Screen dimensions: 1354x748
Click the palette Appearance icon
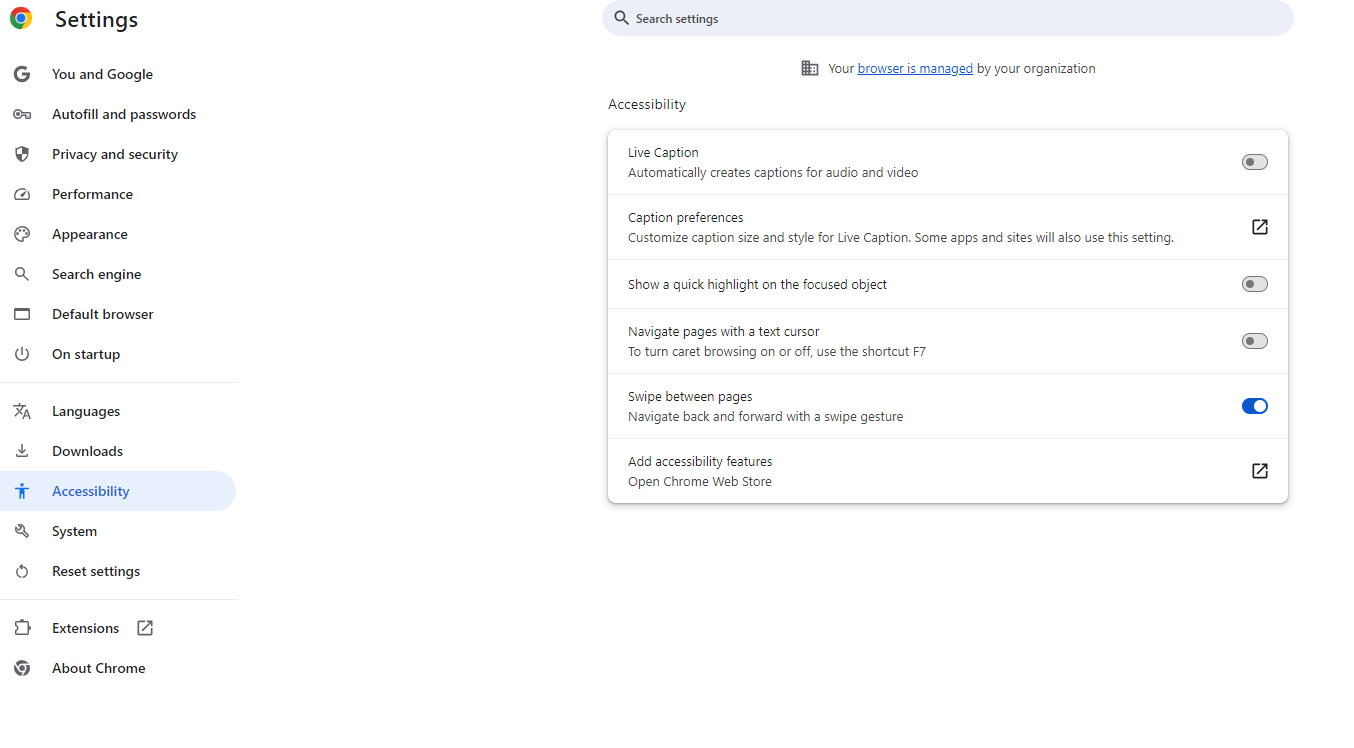(x=22, y=234)
